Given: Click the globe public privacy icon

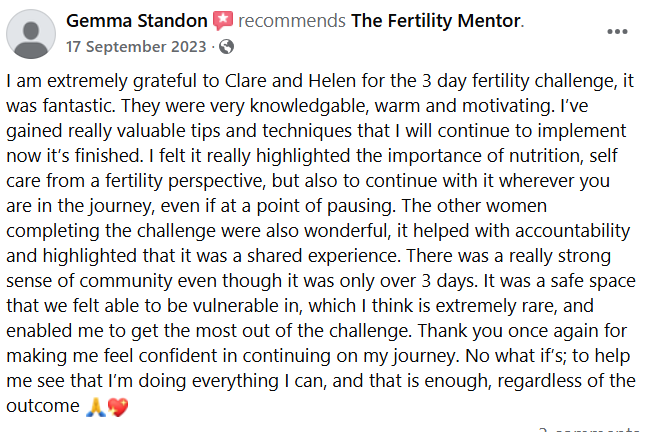Looking at the screenshot, I should point(226,47).
